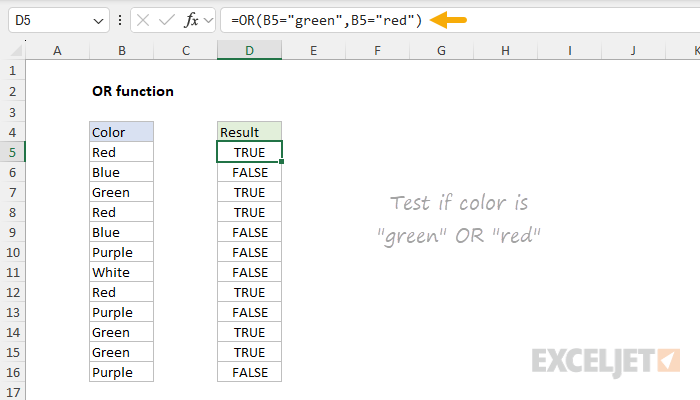Click cell B6 containing 'Blue'
Image resolution: width=700 pixels, height=400 pixels.
coord(121,172)
